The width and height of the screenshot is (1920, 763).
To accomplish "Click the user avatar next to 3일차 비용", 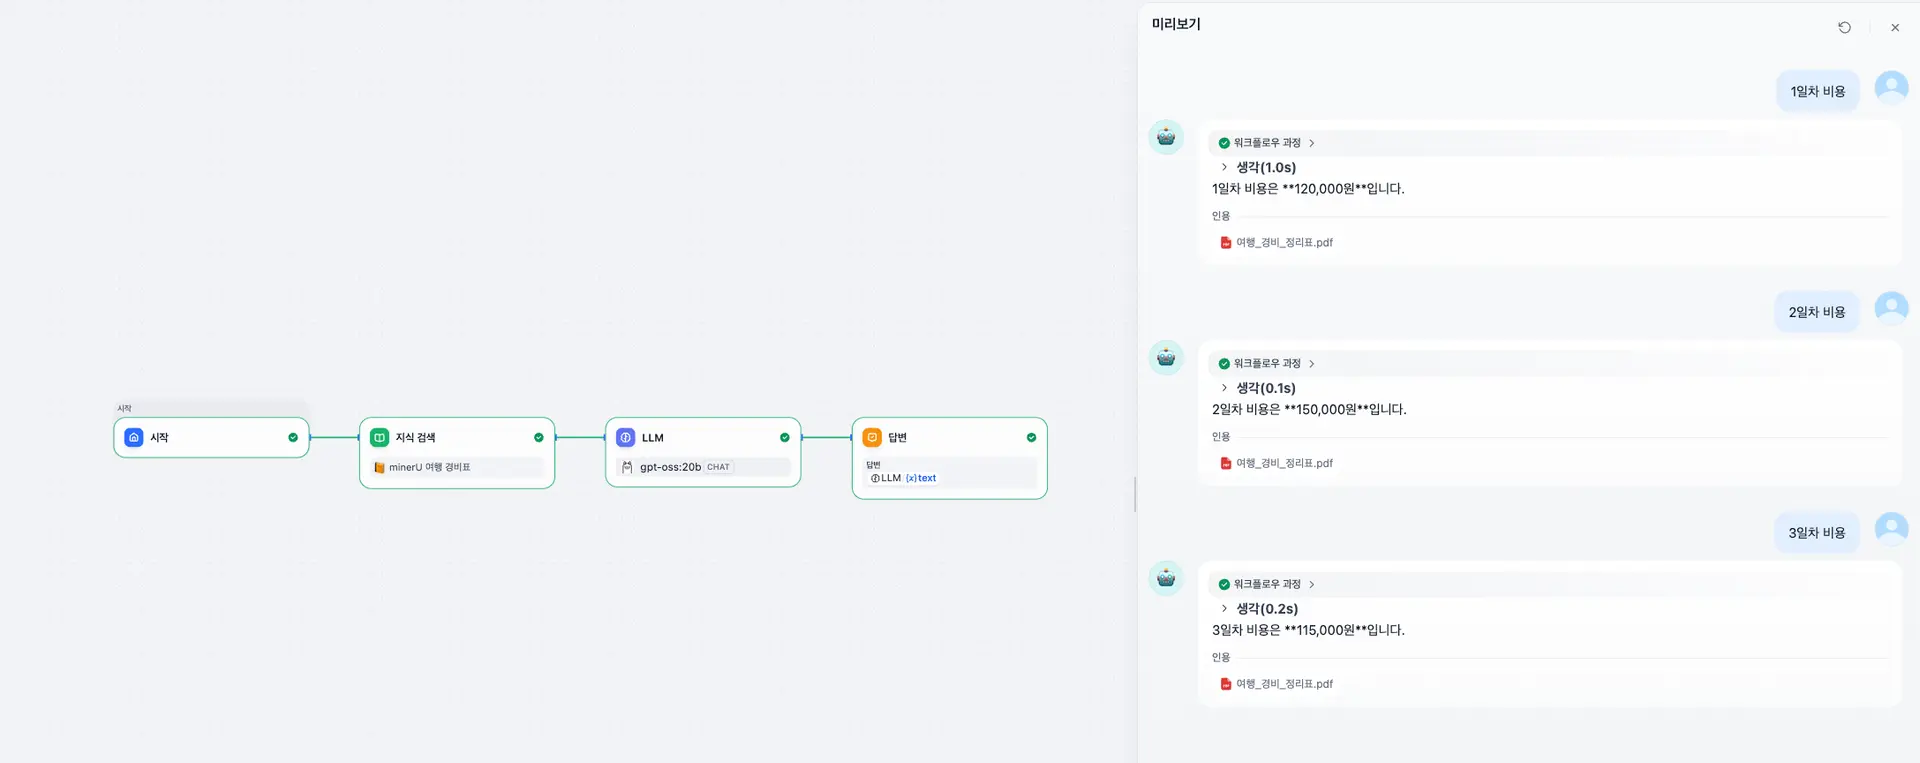I will (1891, 529).
